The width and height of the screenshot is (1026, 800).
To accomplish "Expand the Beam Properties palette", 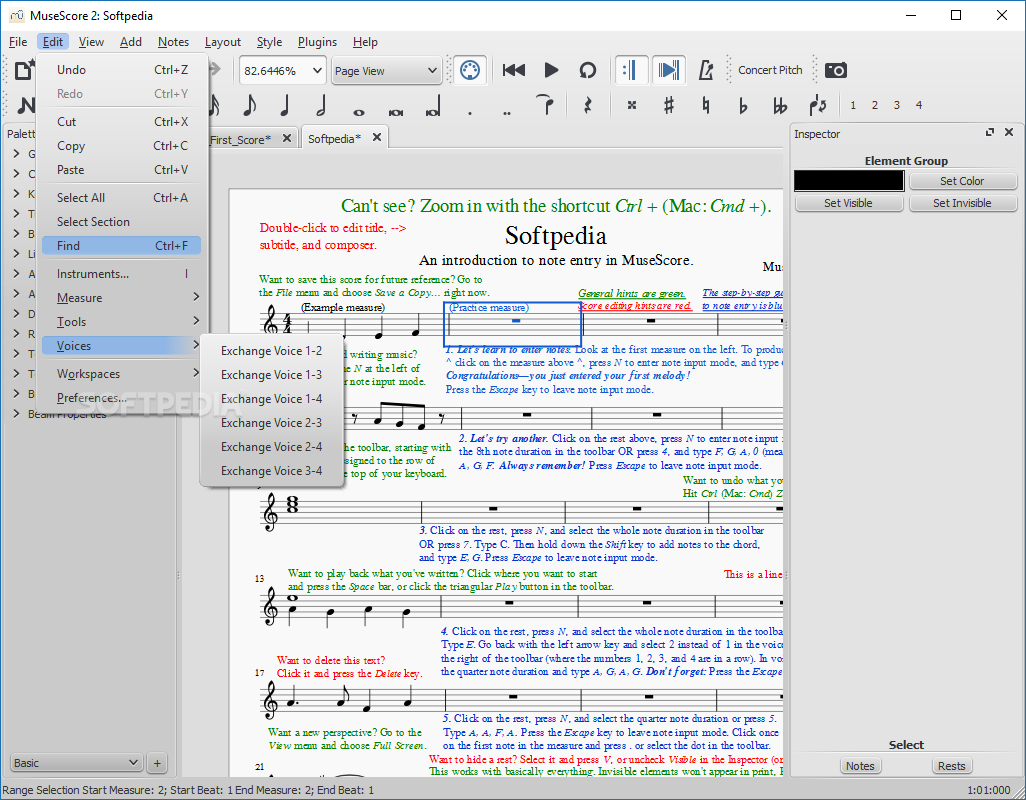I will point(16,413).
